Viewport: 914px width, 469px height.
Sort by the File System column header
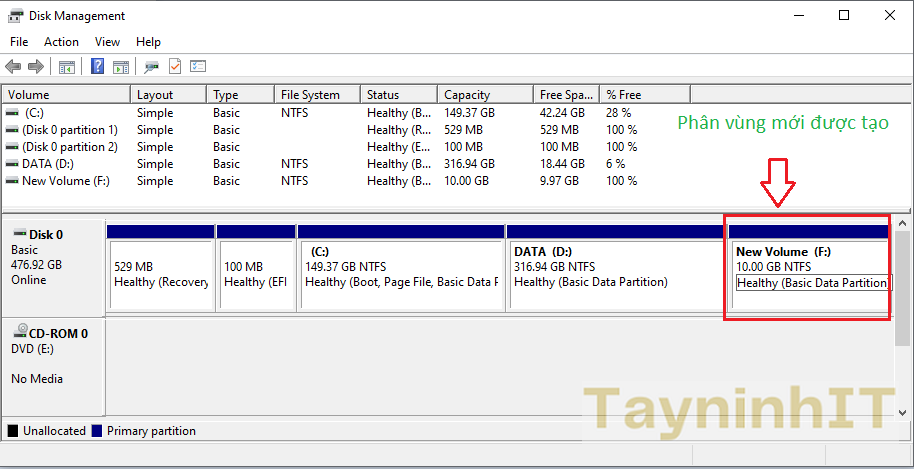(x=310, y=95)
